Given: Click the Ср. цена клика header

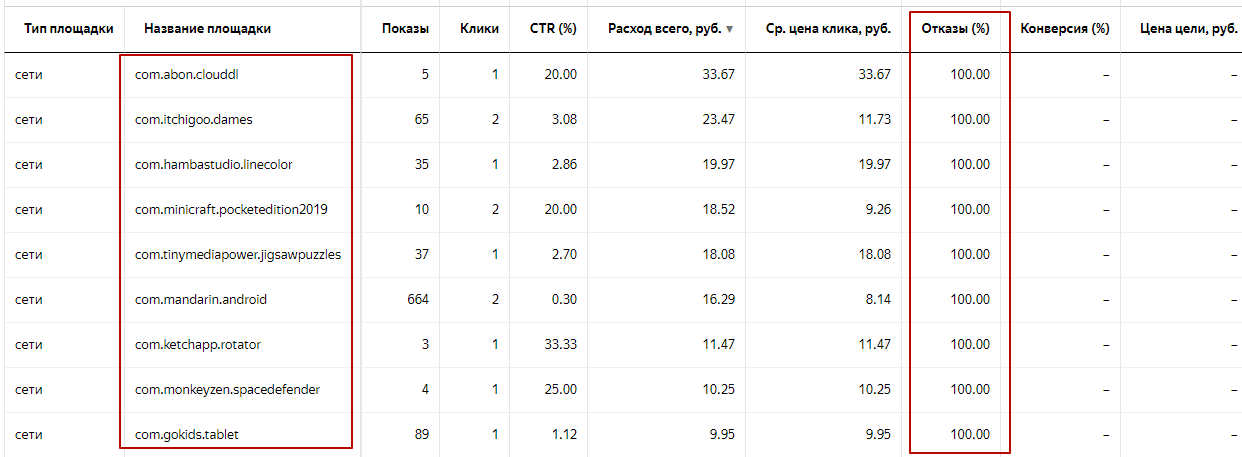Looking at the screenshot, I should pyautogui.click(x=828, y=29).
